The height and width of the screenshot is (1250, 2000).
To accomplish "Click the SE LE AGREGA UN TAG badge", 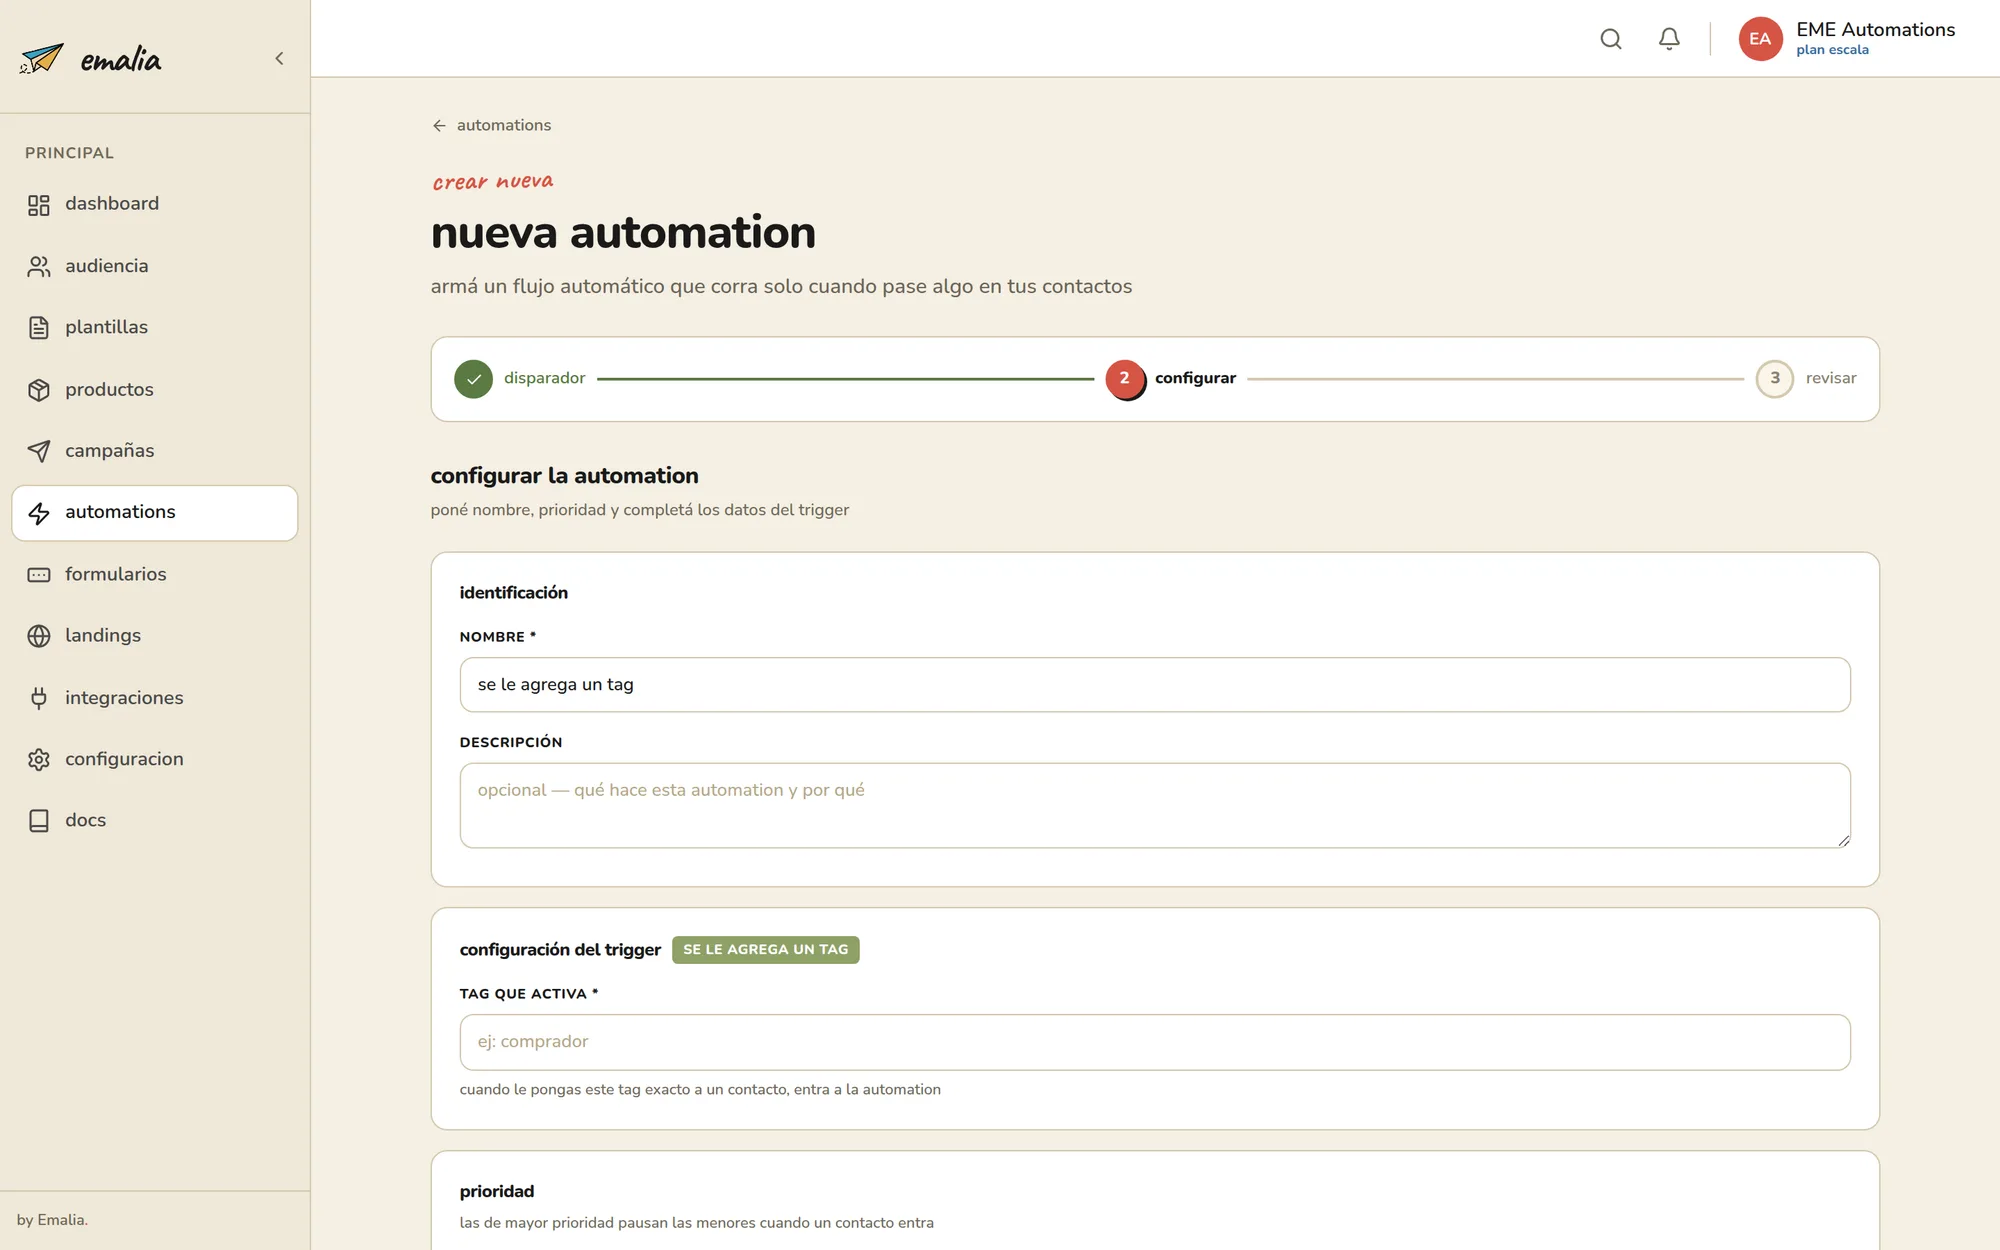I will coord(766,950).
